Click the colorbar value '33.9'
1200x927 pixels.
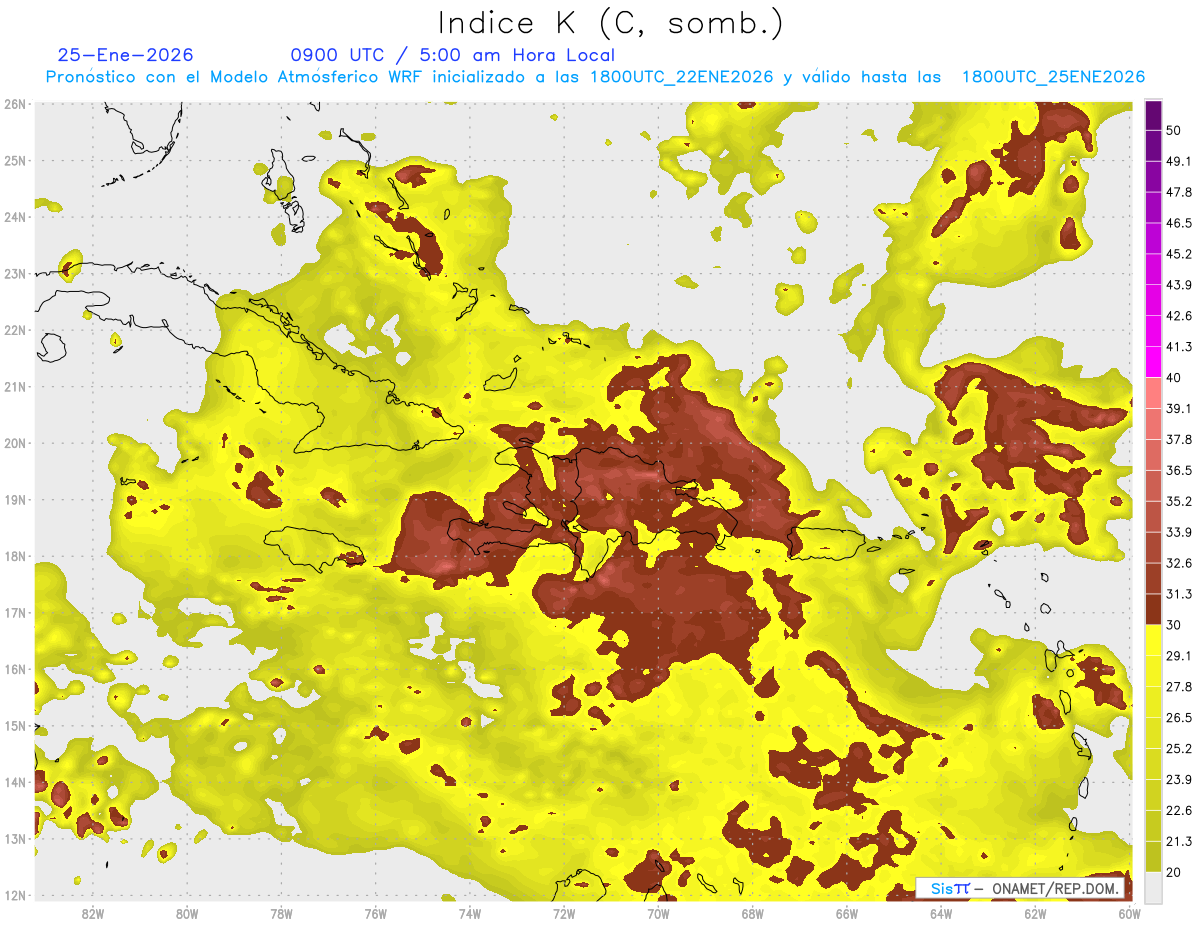pyautogui.click(x=1179, y=532)
